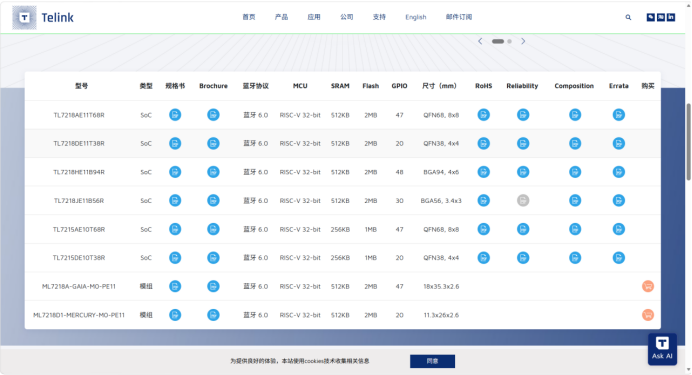Screen dimensions: 692x375
Task: Click the page vertical scrollbar thumb
Action: (x=688, y=142)
